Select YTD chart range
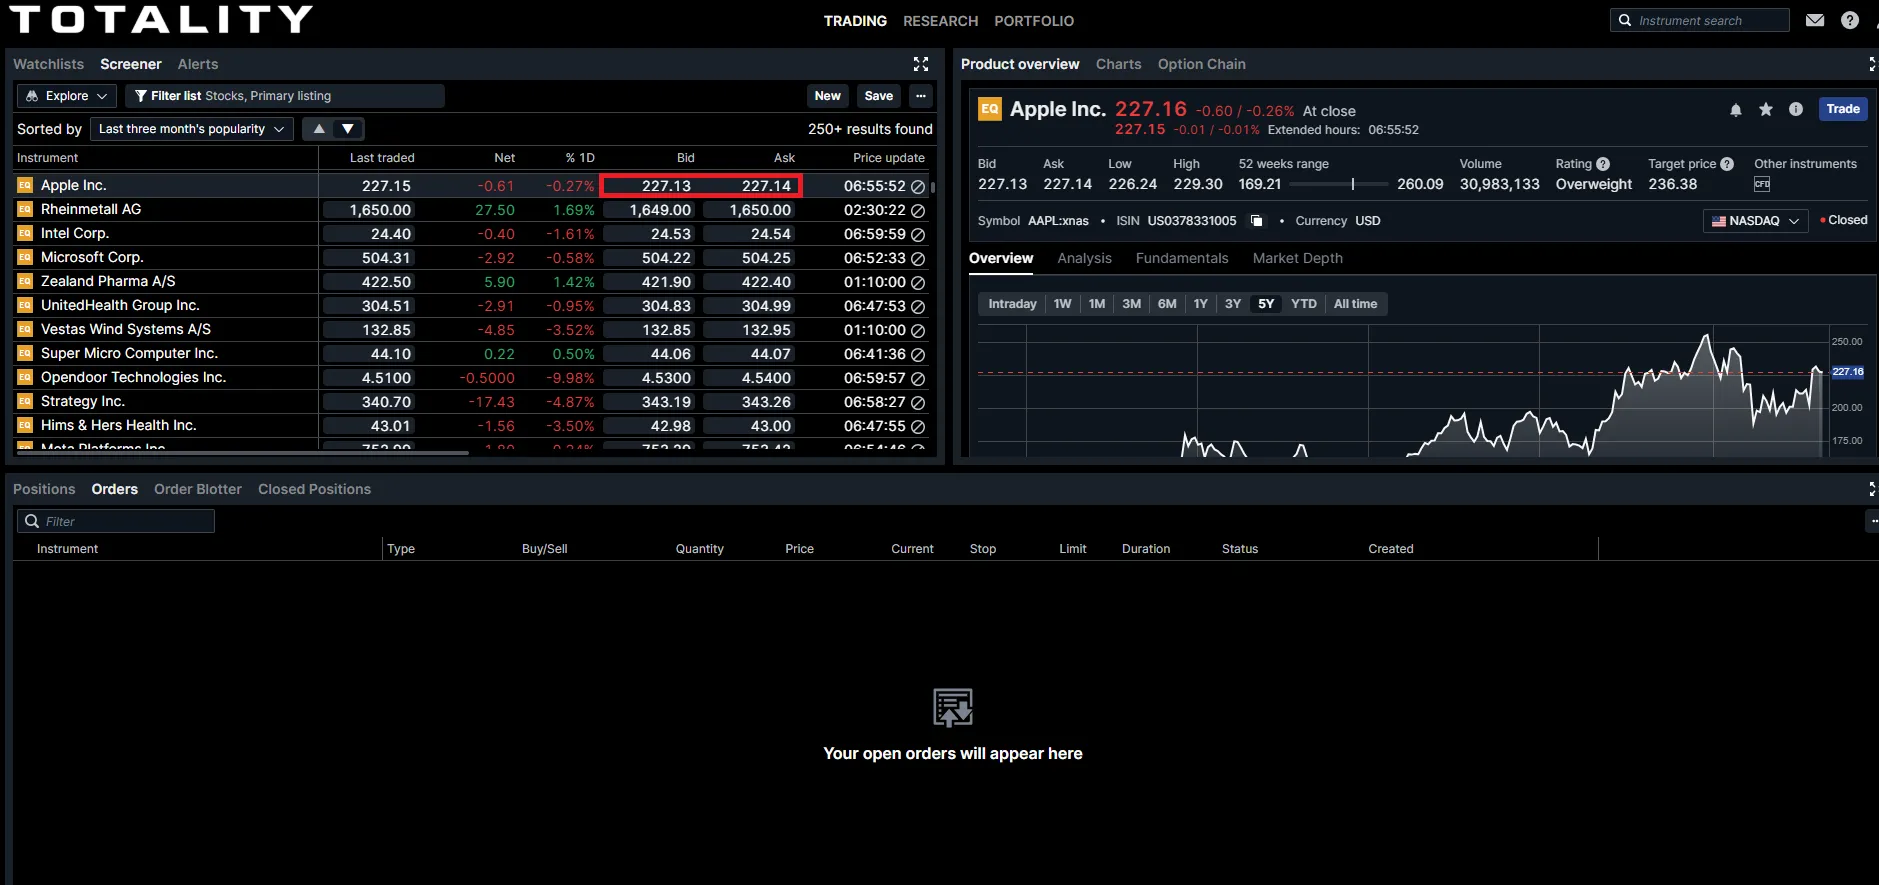 pos(1304,304)
